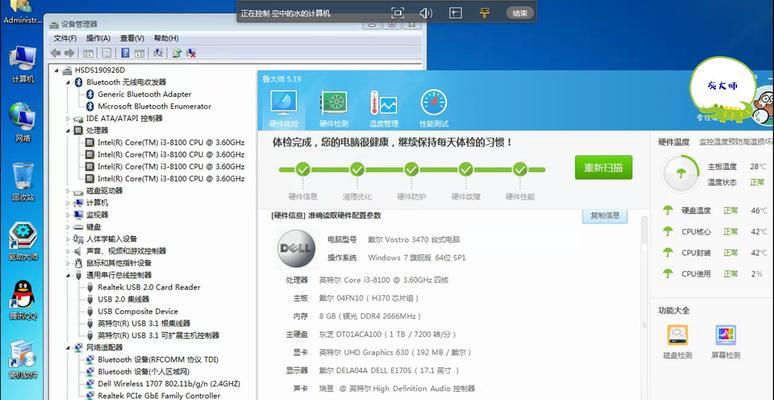Expand the IDE ATA/ATAPI 控制器 node
The width and height of the screenshot is (774, 400).
[x=68, y=119]
